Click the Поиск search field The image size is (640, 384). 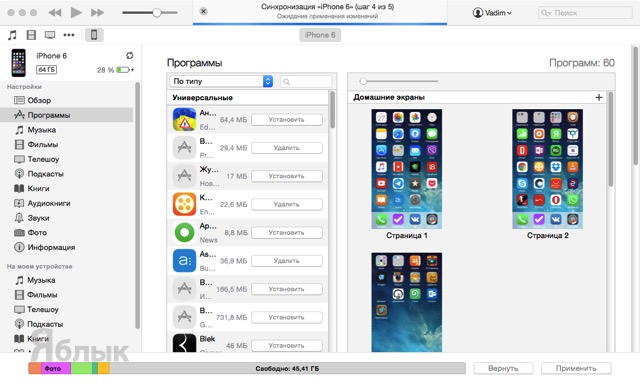click(x=585, y=13)
